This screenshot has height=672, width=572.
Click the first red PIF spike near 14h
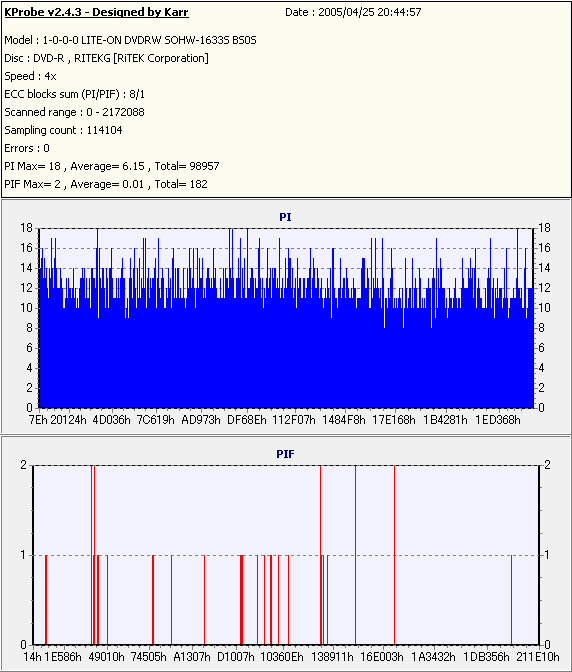pos(46,600)
